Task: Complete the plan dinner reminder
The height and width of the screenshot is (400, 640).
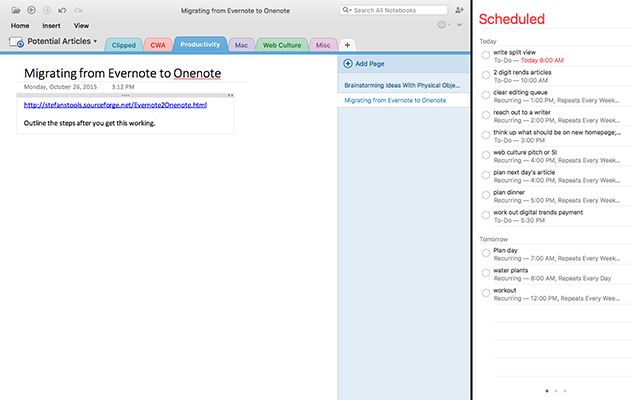Action: [486, 195]
